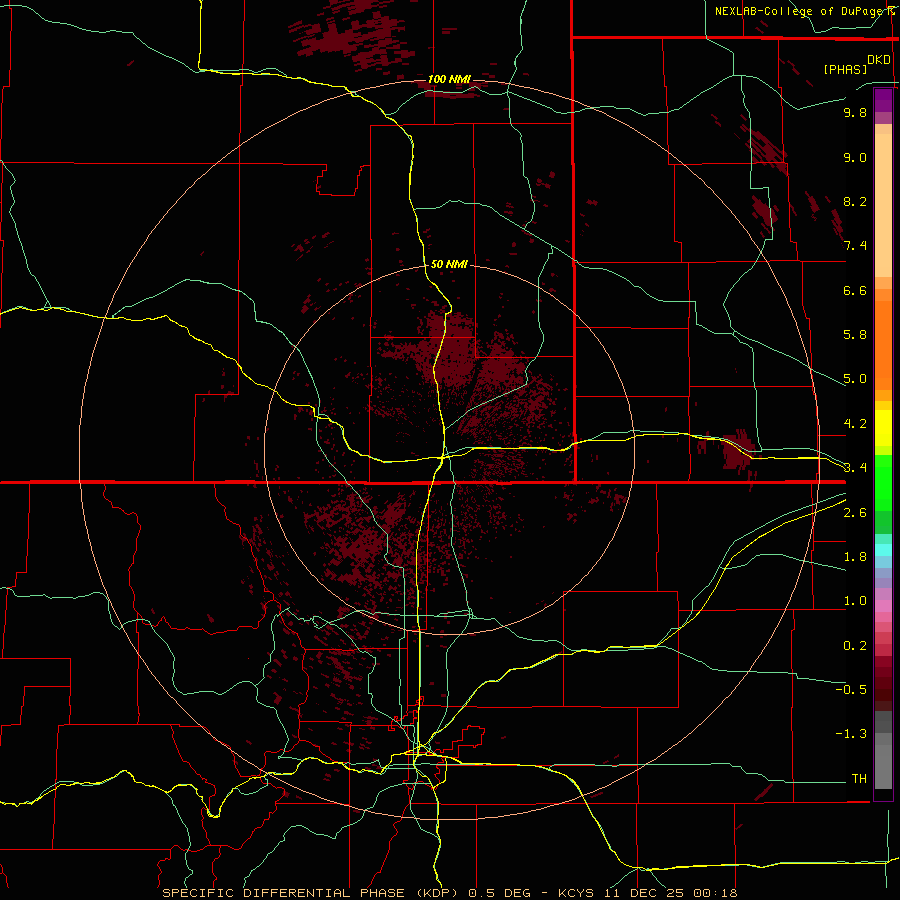Click the 11 DEC 25 date text
Image resolution: width=900 pixels, height=900 pixels.
645,893
